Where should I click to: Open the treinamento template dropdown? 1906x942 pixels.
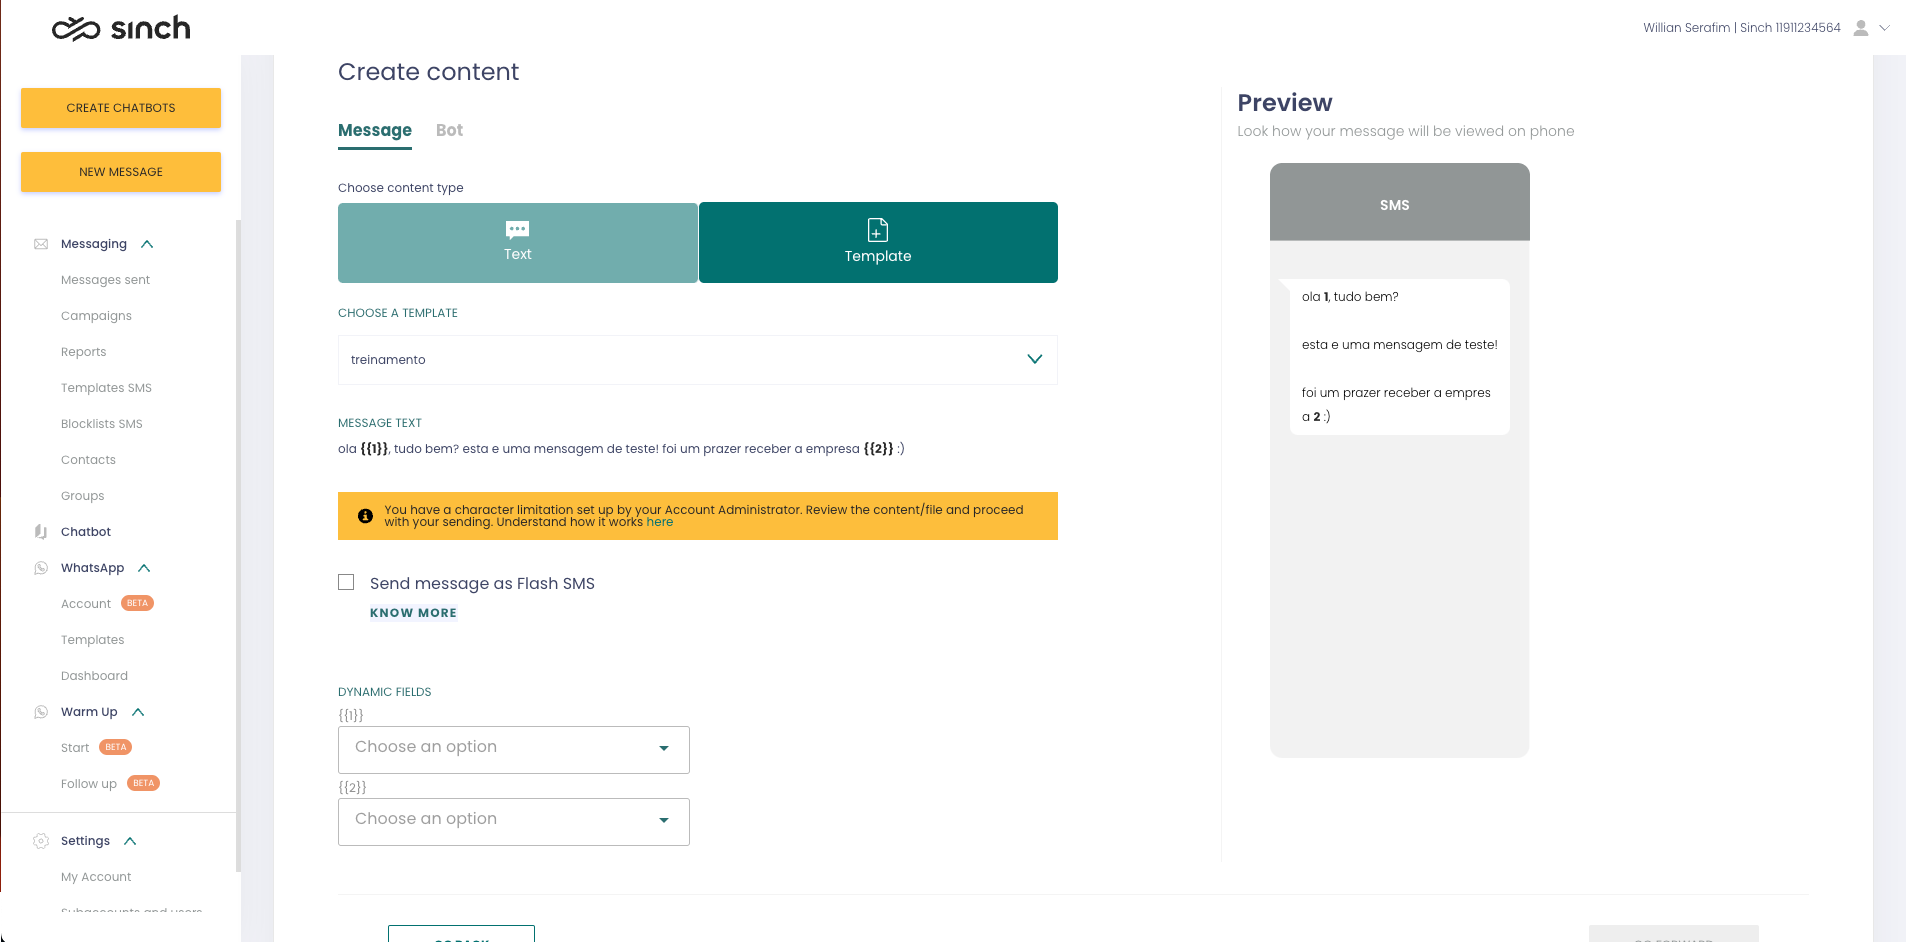697,360
